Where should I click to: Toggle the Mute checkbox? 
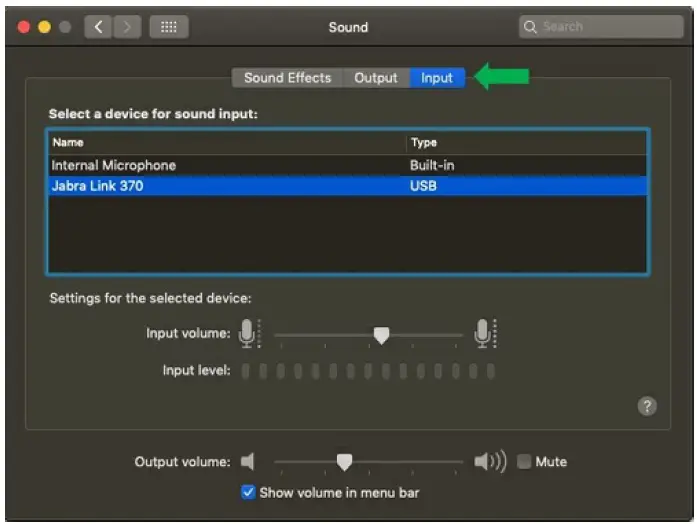tap(524, 461)
